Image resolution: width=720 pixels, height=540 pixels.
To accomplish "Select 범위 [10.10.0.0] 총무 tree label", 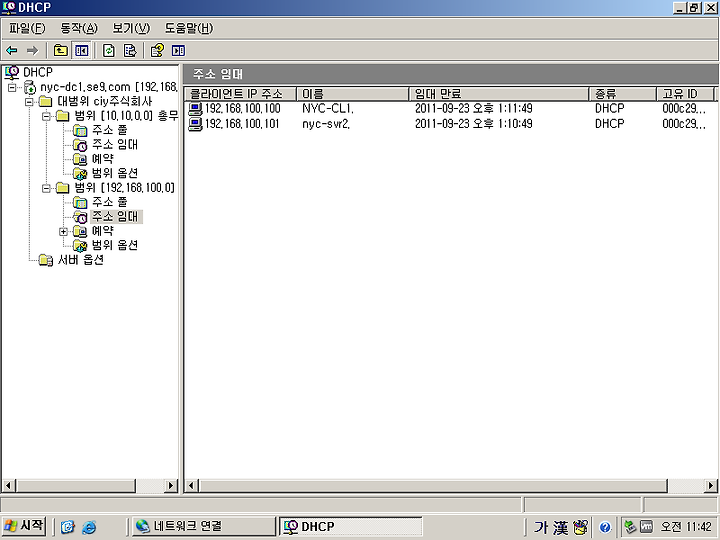I will 126,116.
